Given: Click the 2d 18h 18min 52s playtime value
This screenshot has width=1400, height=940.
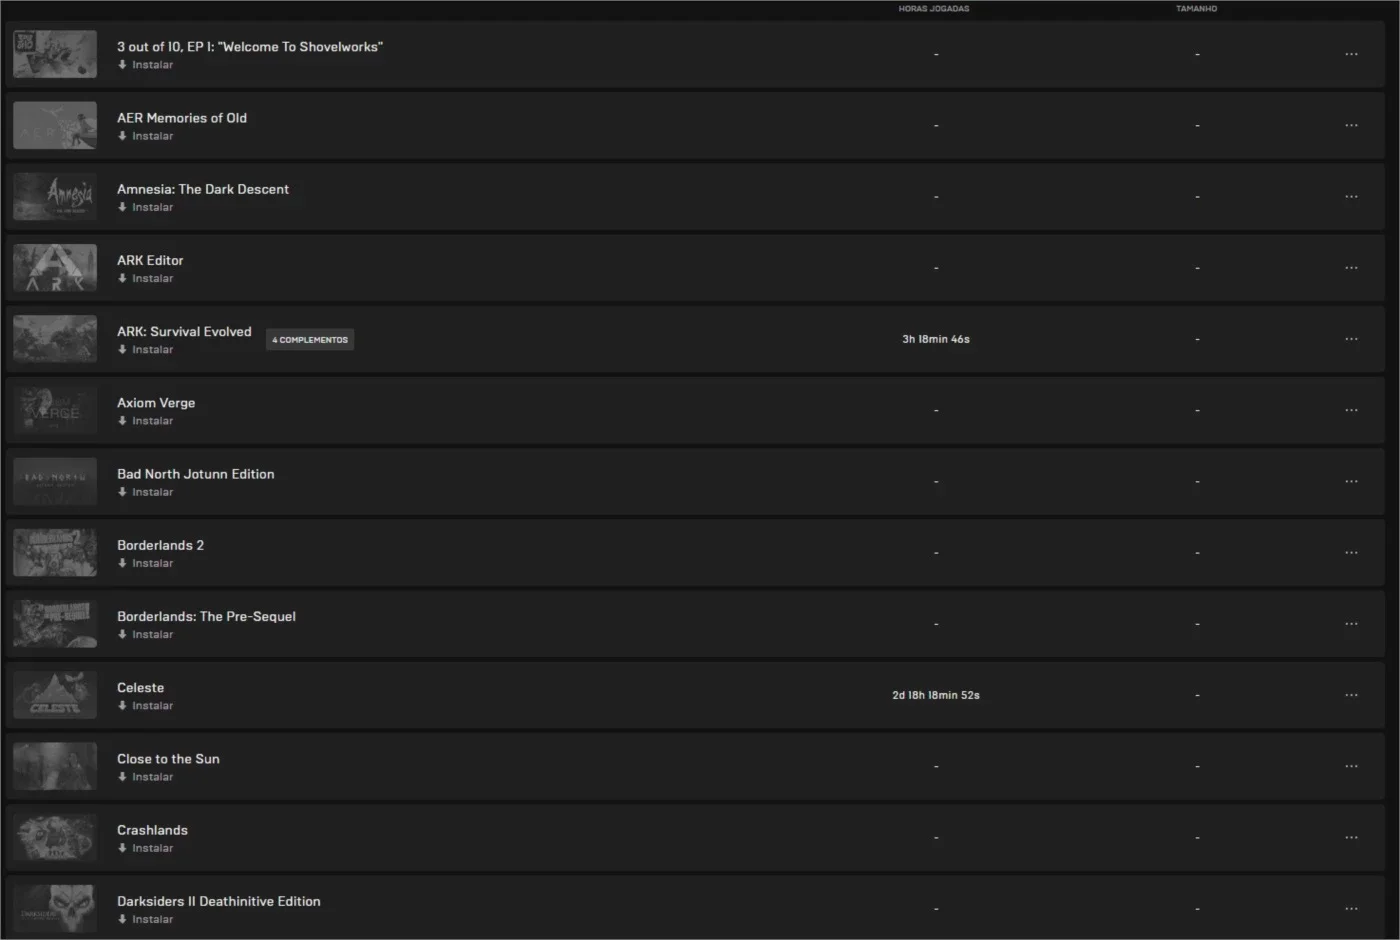Looking at the screenshot, I should pyautogui.click(x=936, y=695).
